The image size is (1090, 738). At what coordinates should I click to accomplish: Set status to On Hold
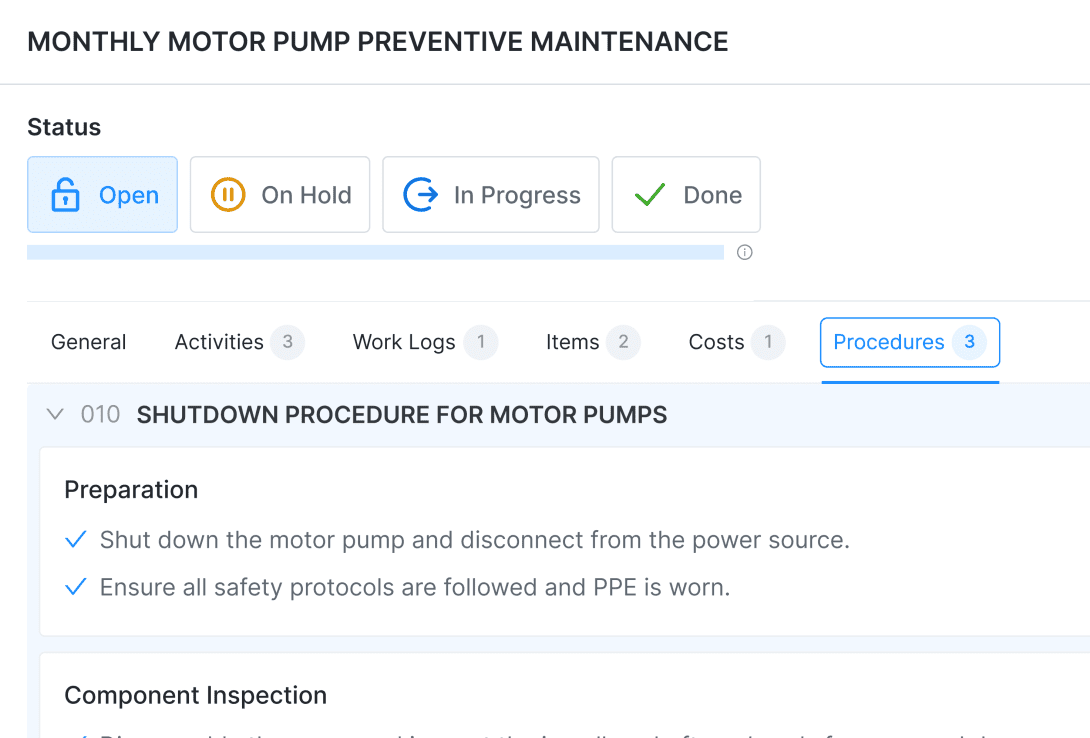[x=280, y=195]
